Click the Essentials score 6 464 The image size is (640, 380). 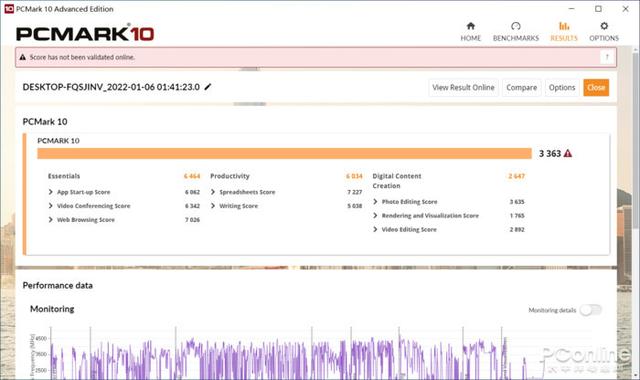point(192,176)
